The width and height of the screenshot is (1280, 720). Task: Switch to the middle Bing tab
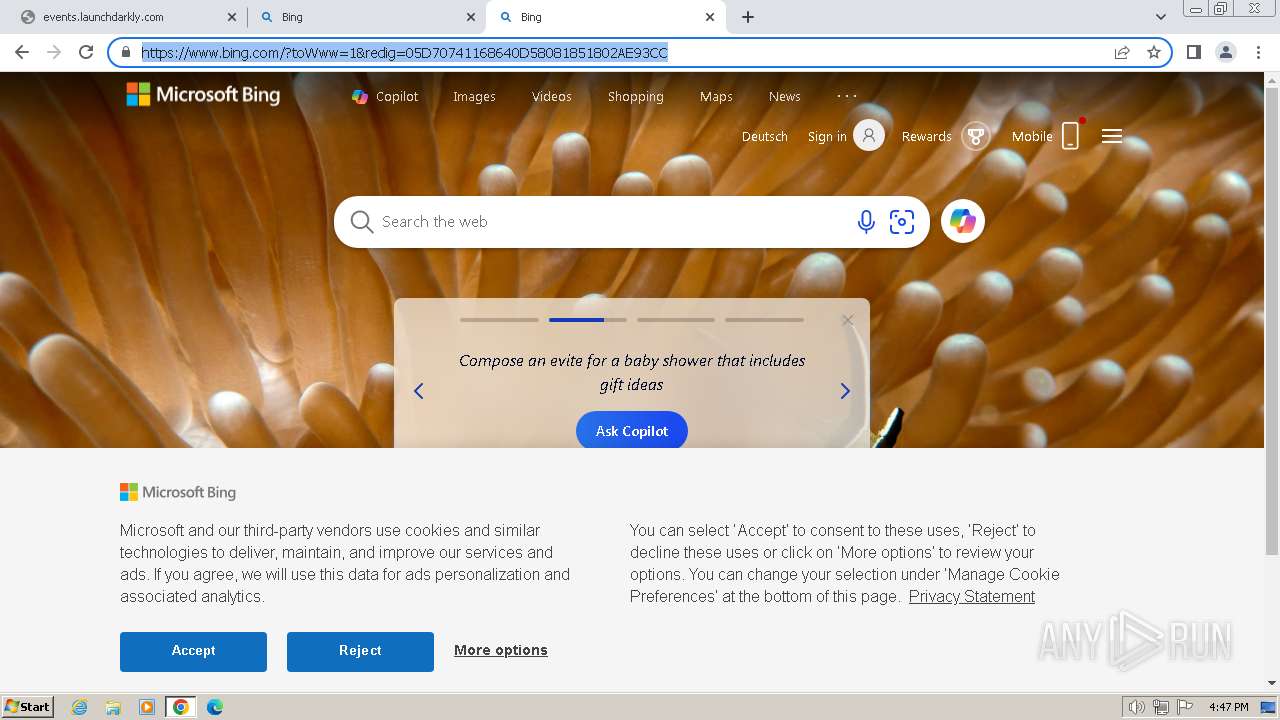click(x=366, y=17)
